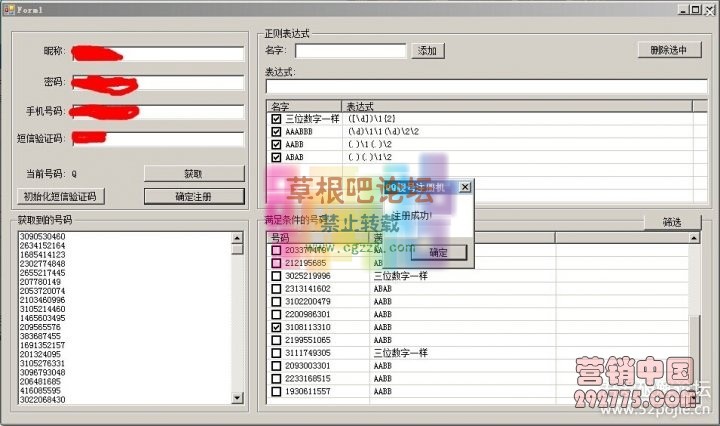Click the 筛选 button
Screen dimensions: 720x426
click(x=672, y=222)
